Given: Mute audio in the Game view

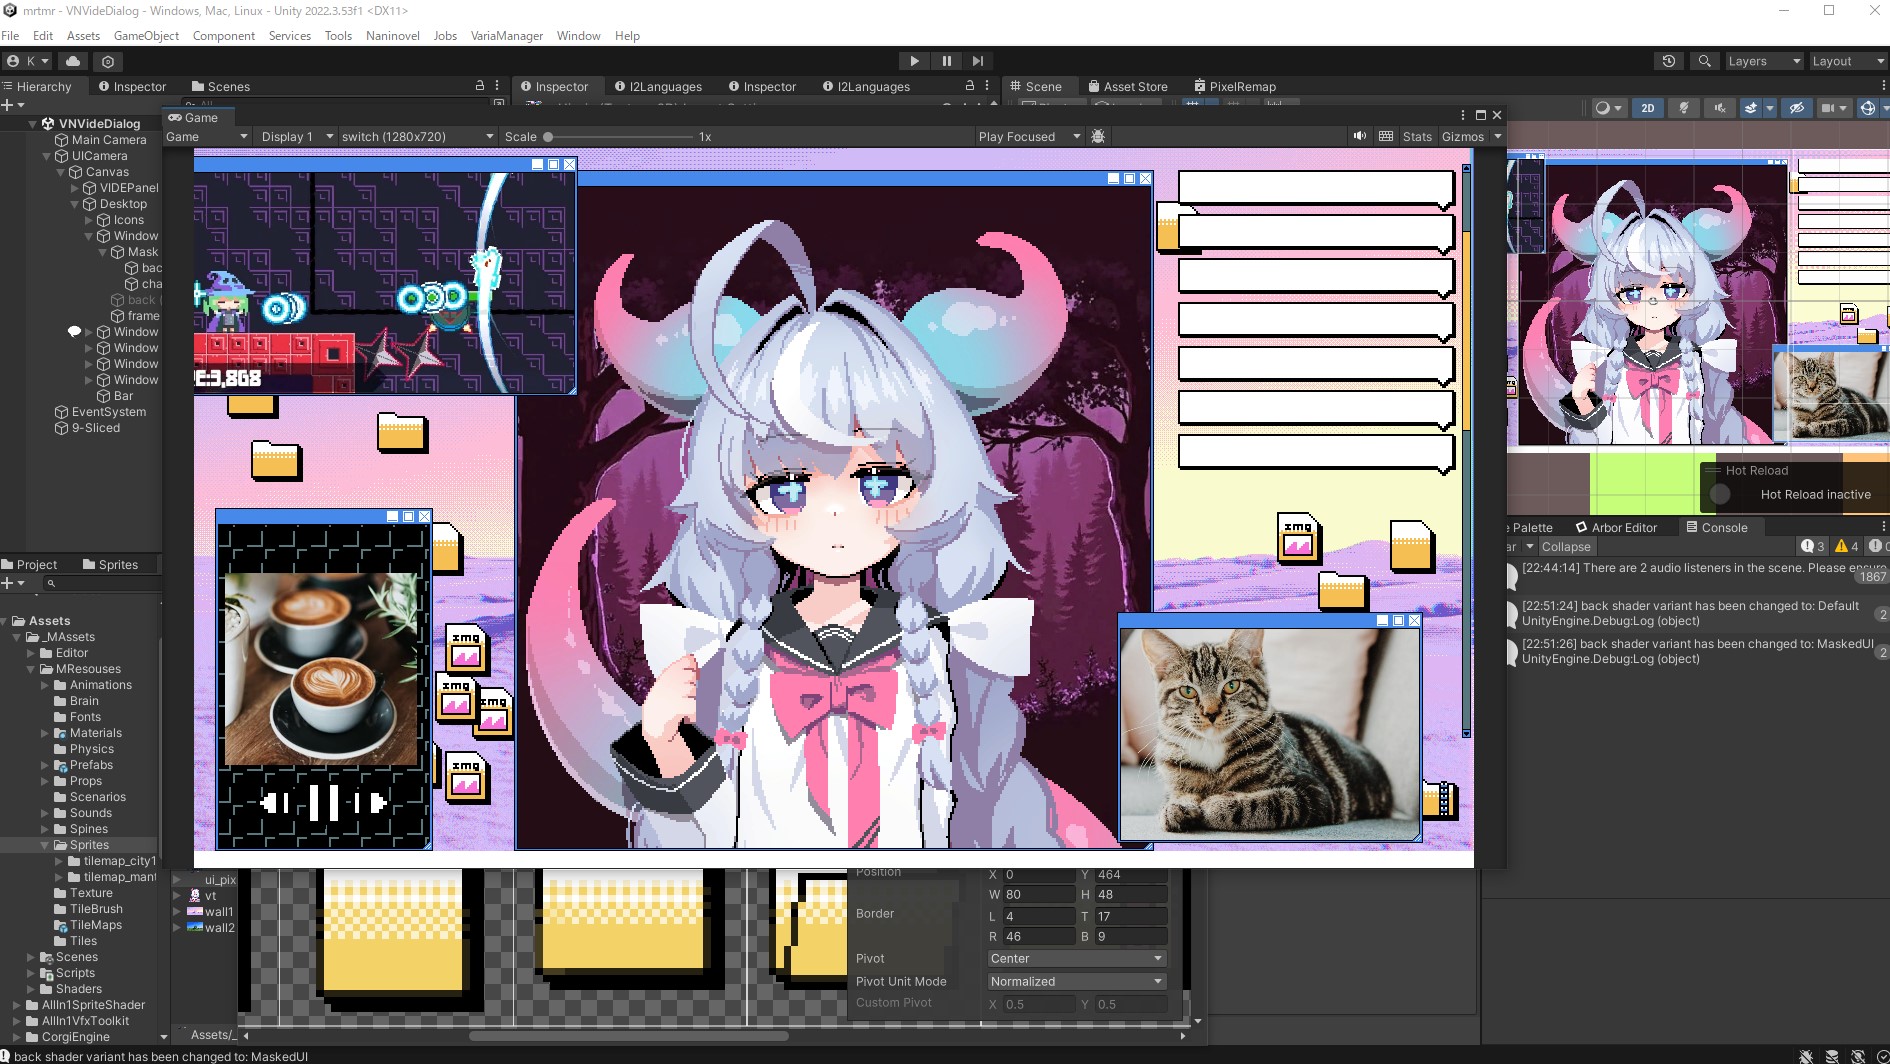Looking at the screenshot, I should click(1359, 137).
